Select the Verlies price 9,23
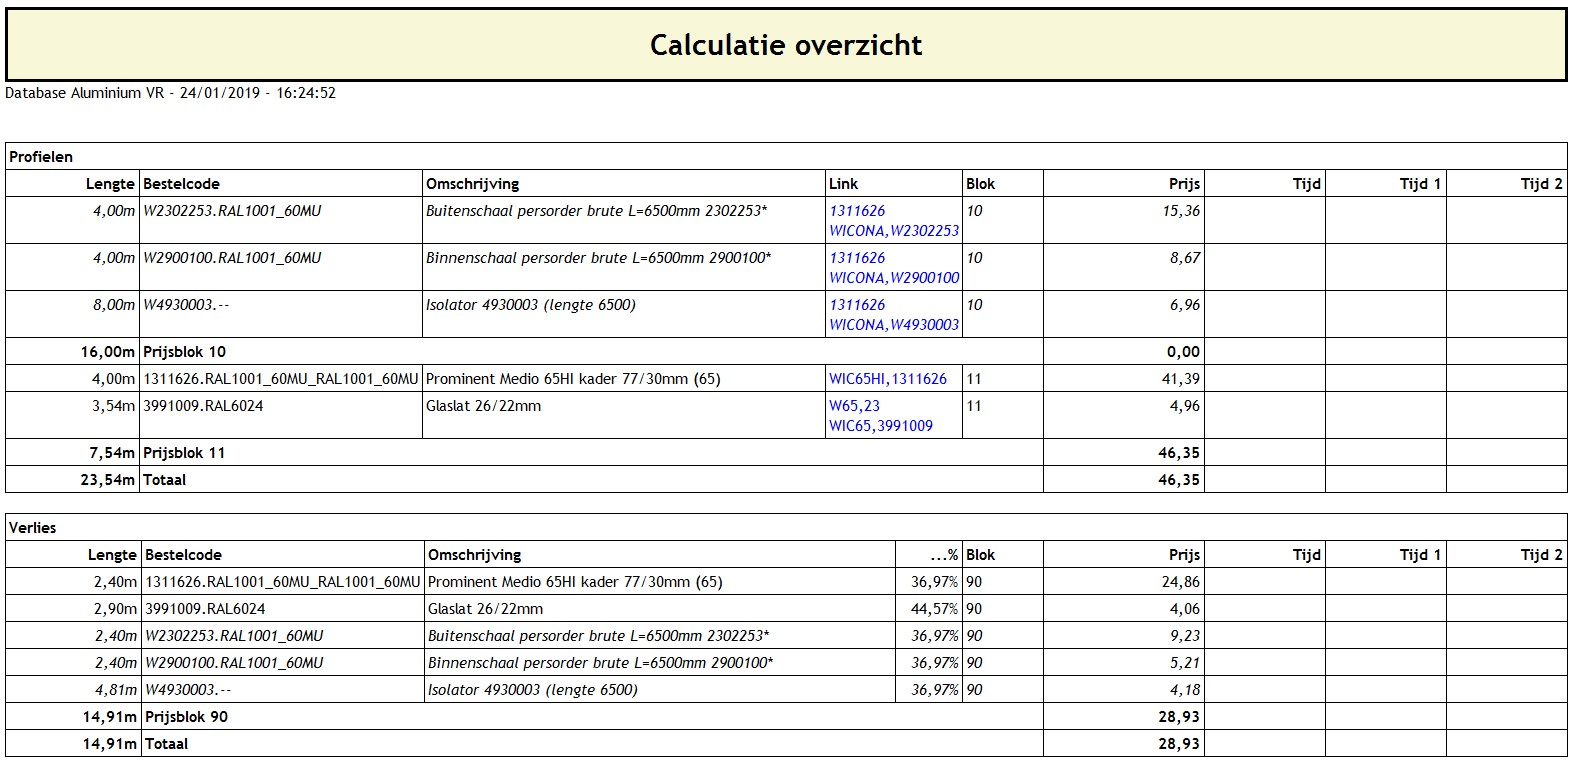This screenshot has height=764, width=1576. click(x=1185, y=636)
